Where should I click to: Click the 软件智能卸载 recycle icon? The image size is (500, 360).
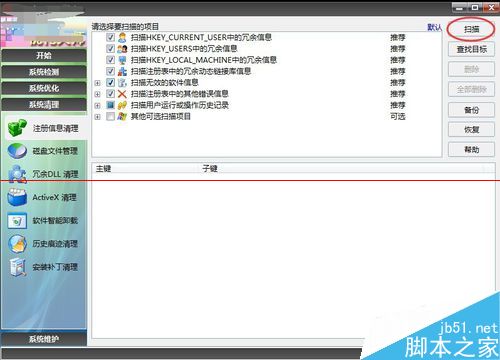click(17, 221)
